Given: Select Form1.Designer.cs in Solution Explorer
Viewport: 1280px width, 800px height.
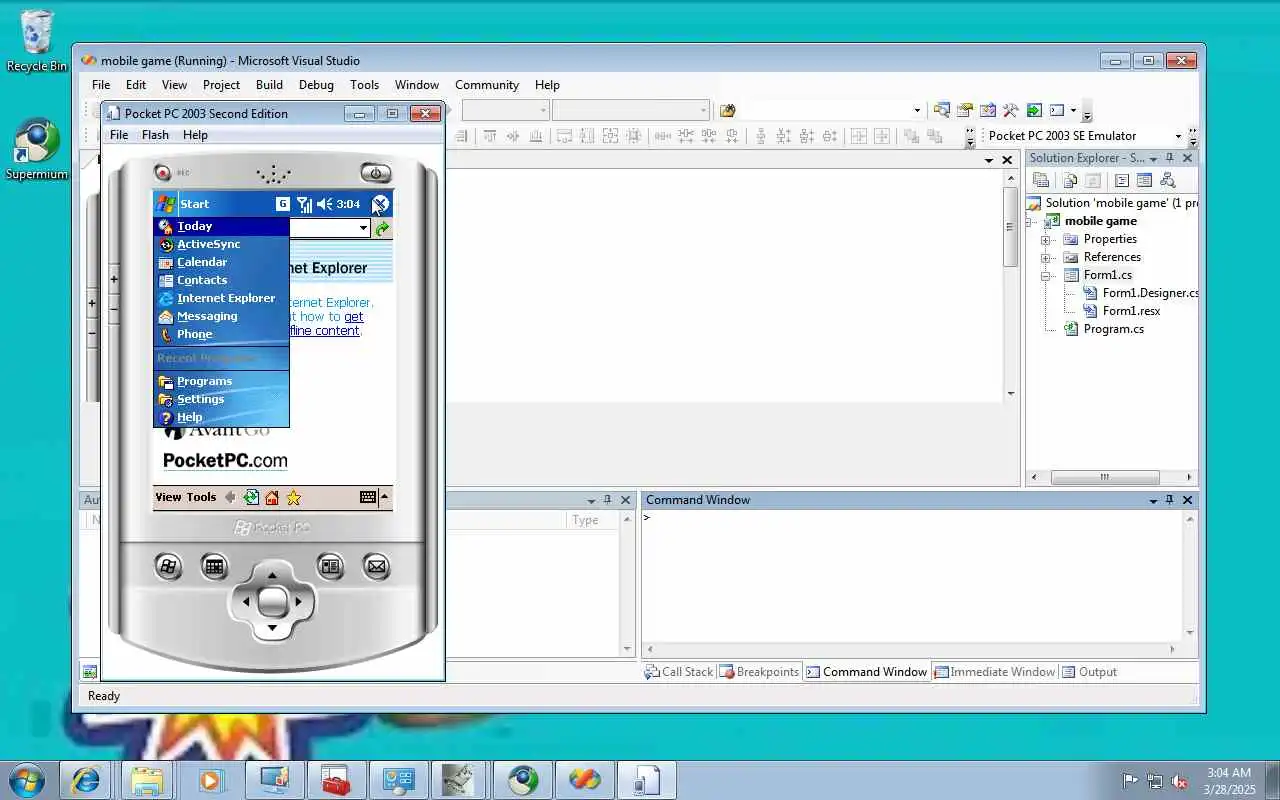Looking at the screenshot, I should (x=1150, y=293).
